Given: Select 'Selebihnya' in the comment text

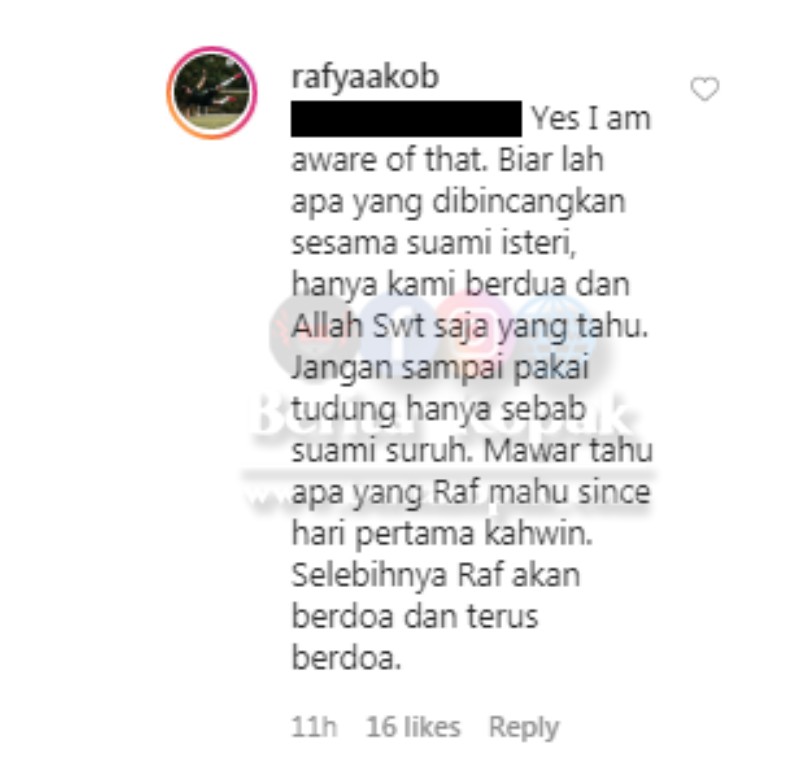Looking at the screenshot, I should (x=370, y=575).
